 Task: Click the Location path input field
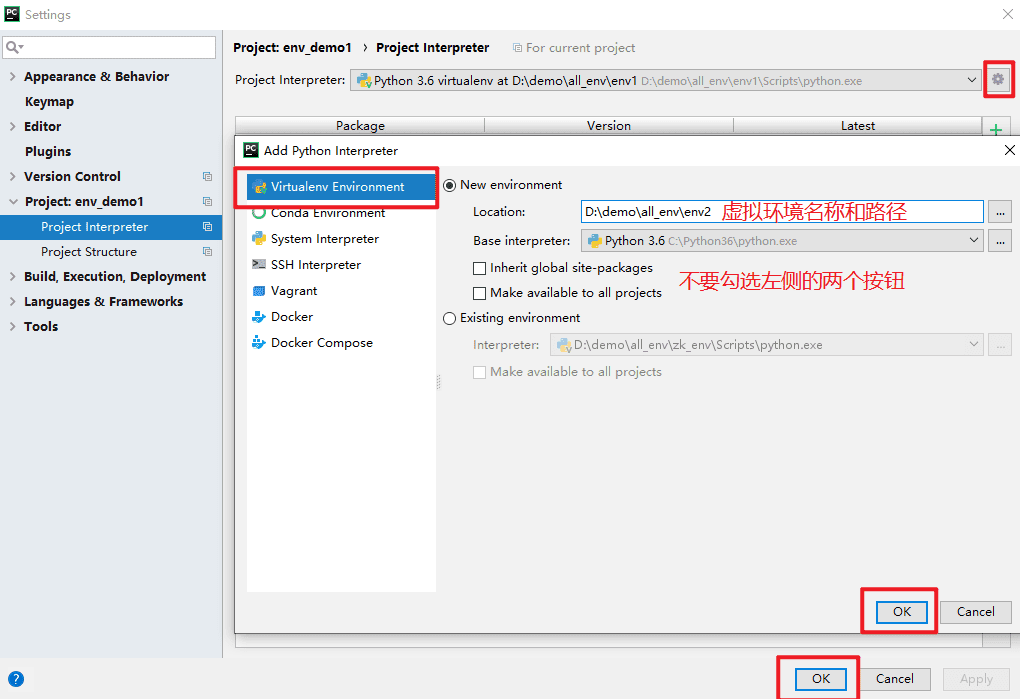coord(782,211)
